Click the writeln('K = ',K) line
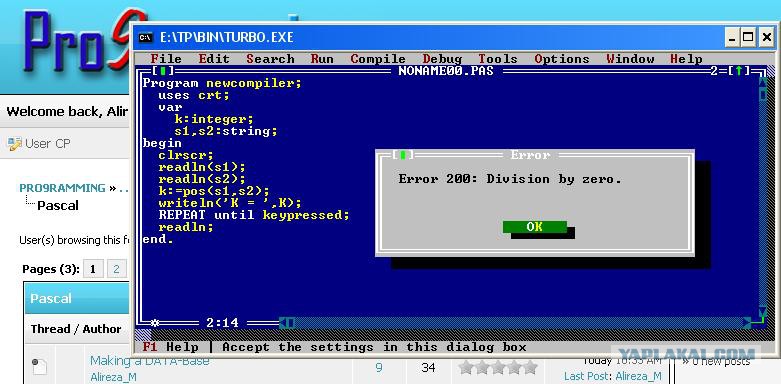Screen dimensions: 781x384 [230, 203]
